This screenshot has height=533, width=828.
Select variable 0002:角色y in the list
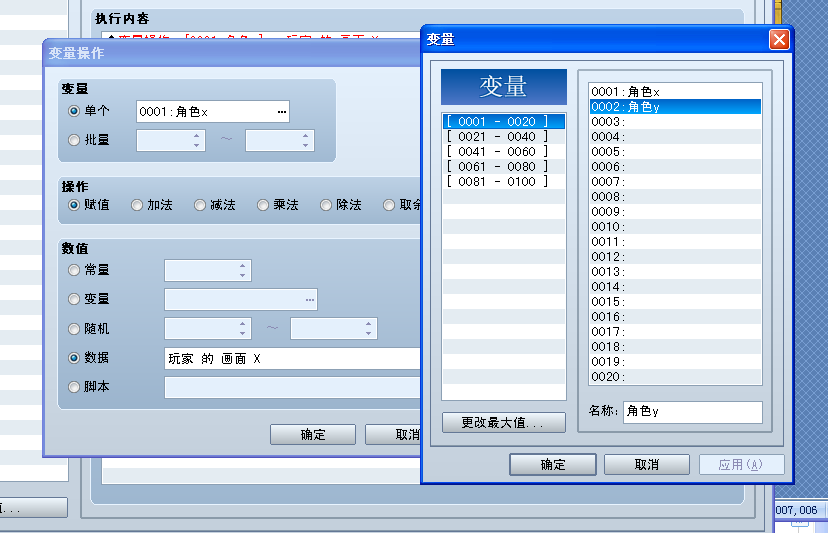(x=675, y=107)
